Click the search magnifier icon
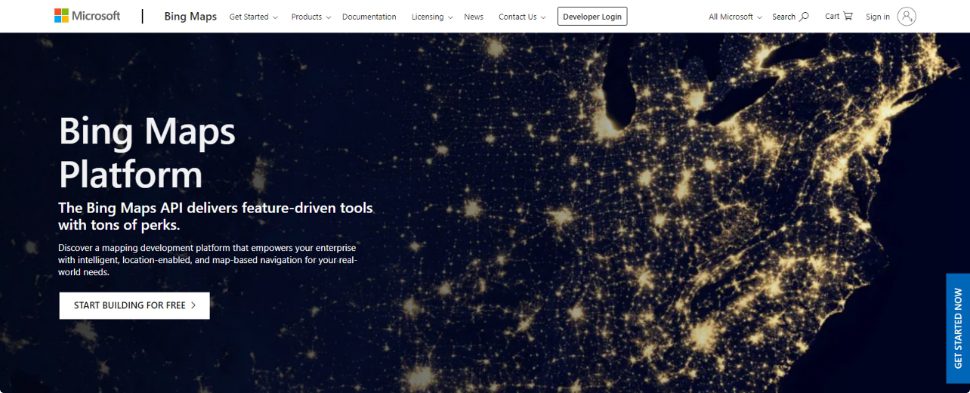 (x=804, y=17)
